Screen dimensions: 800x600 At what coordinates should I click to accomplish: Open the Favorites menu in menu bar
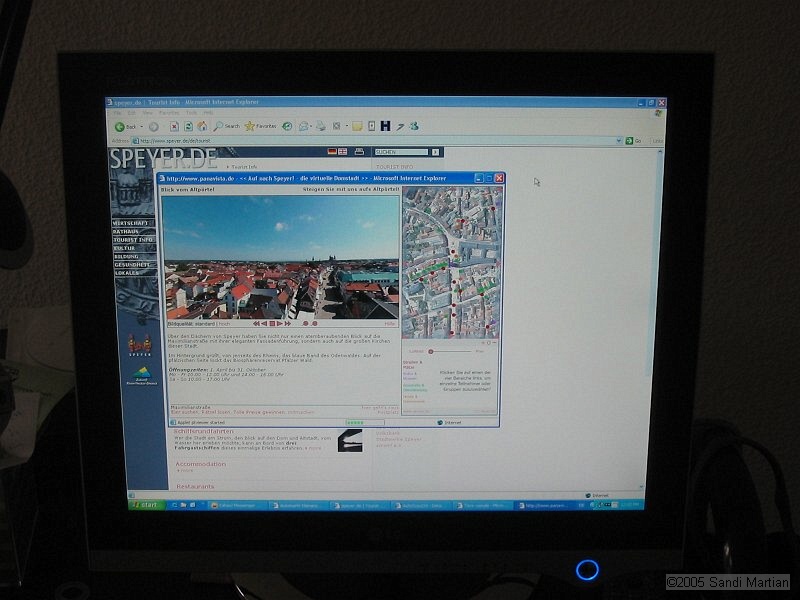pyautogui.click(x=169, y=113)
